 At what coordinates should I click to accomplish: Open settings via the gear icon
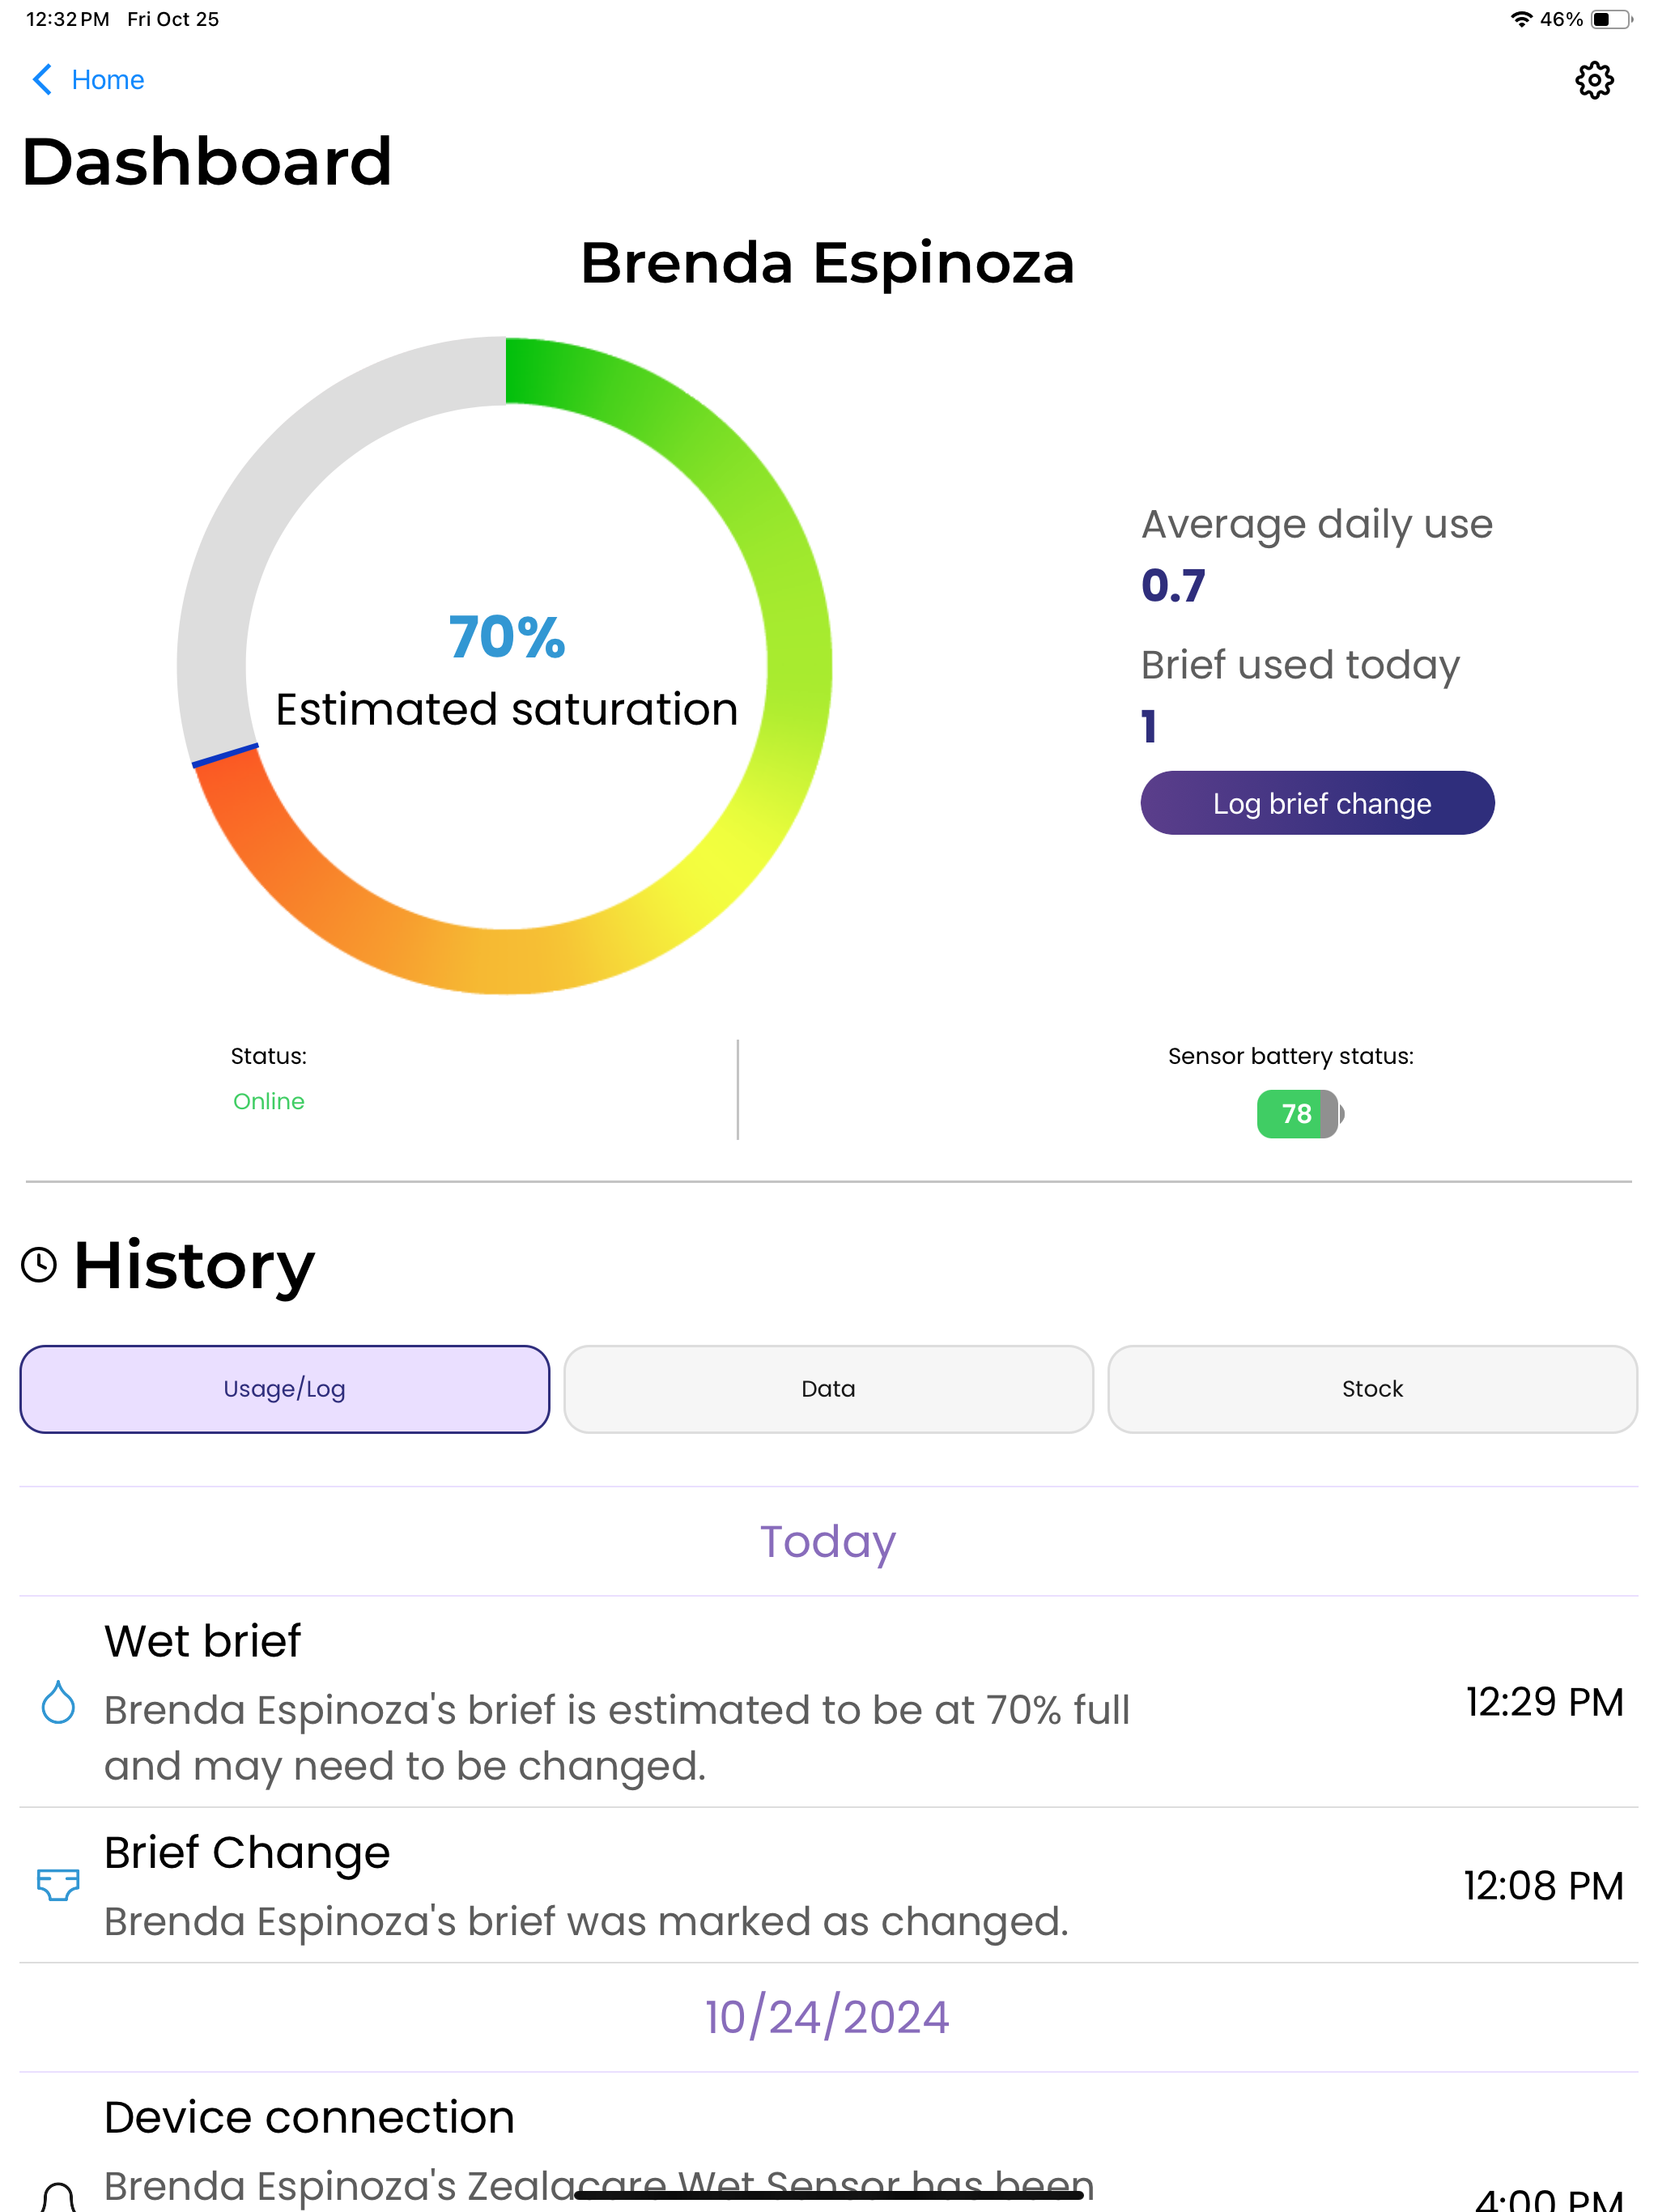tap(1594, 80)
